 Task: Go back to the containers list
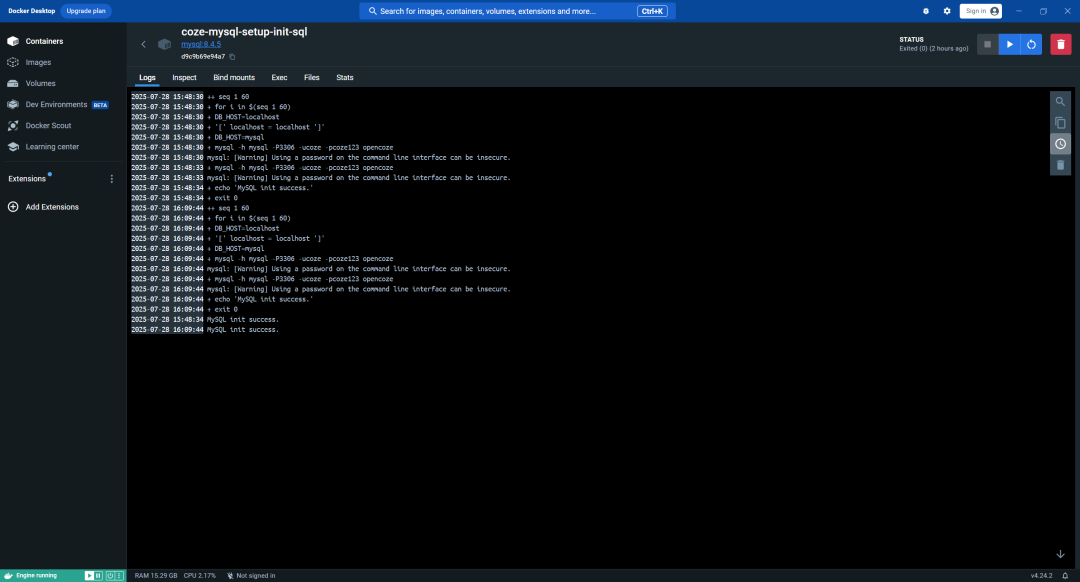click(143, 45)
